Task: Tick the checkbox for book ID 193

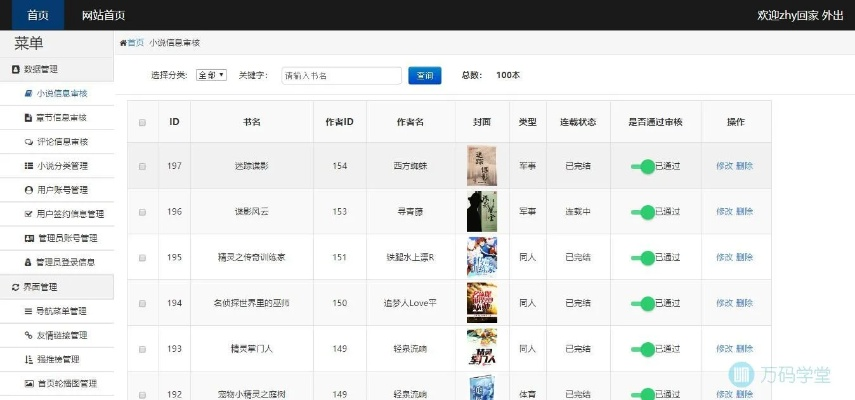Action: [142, 349]
